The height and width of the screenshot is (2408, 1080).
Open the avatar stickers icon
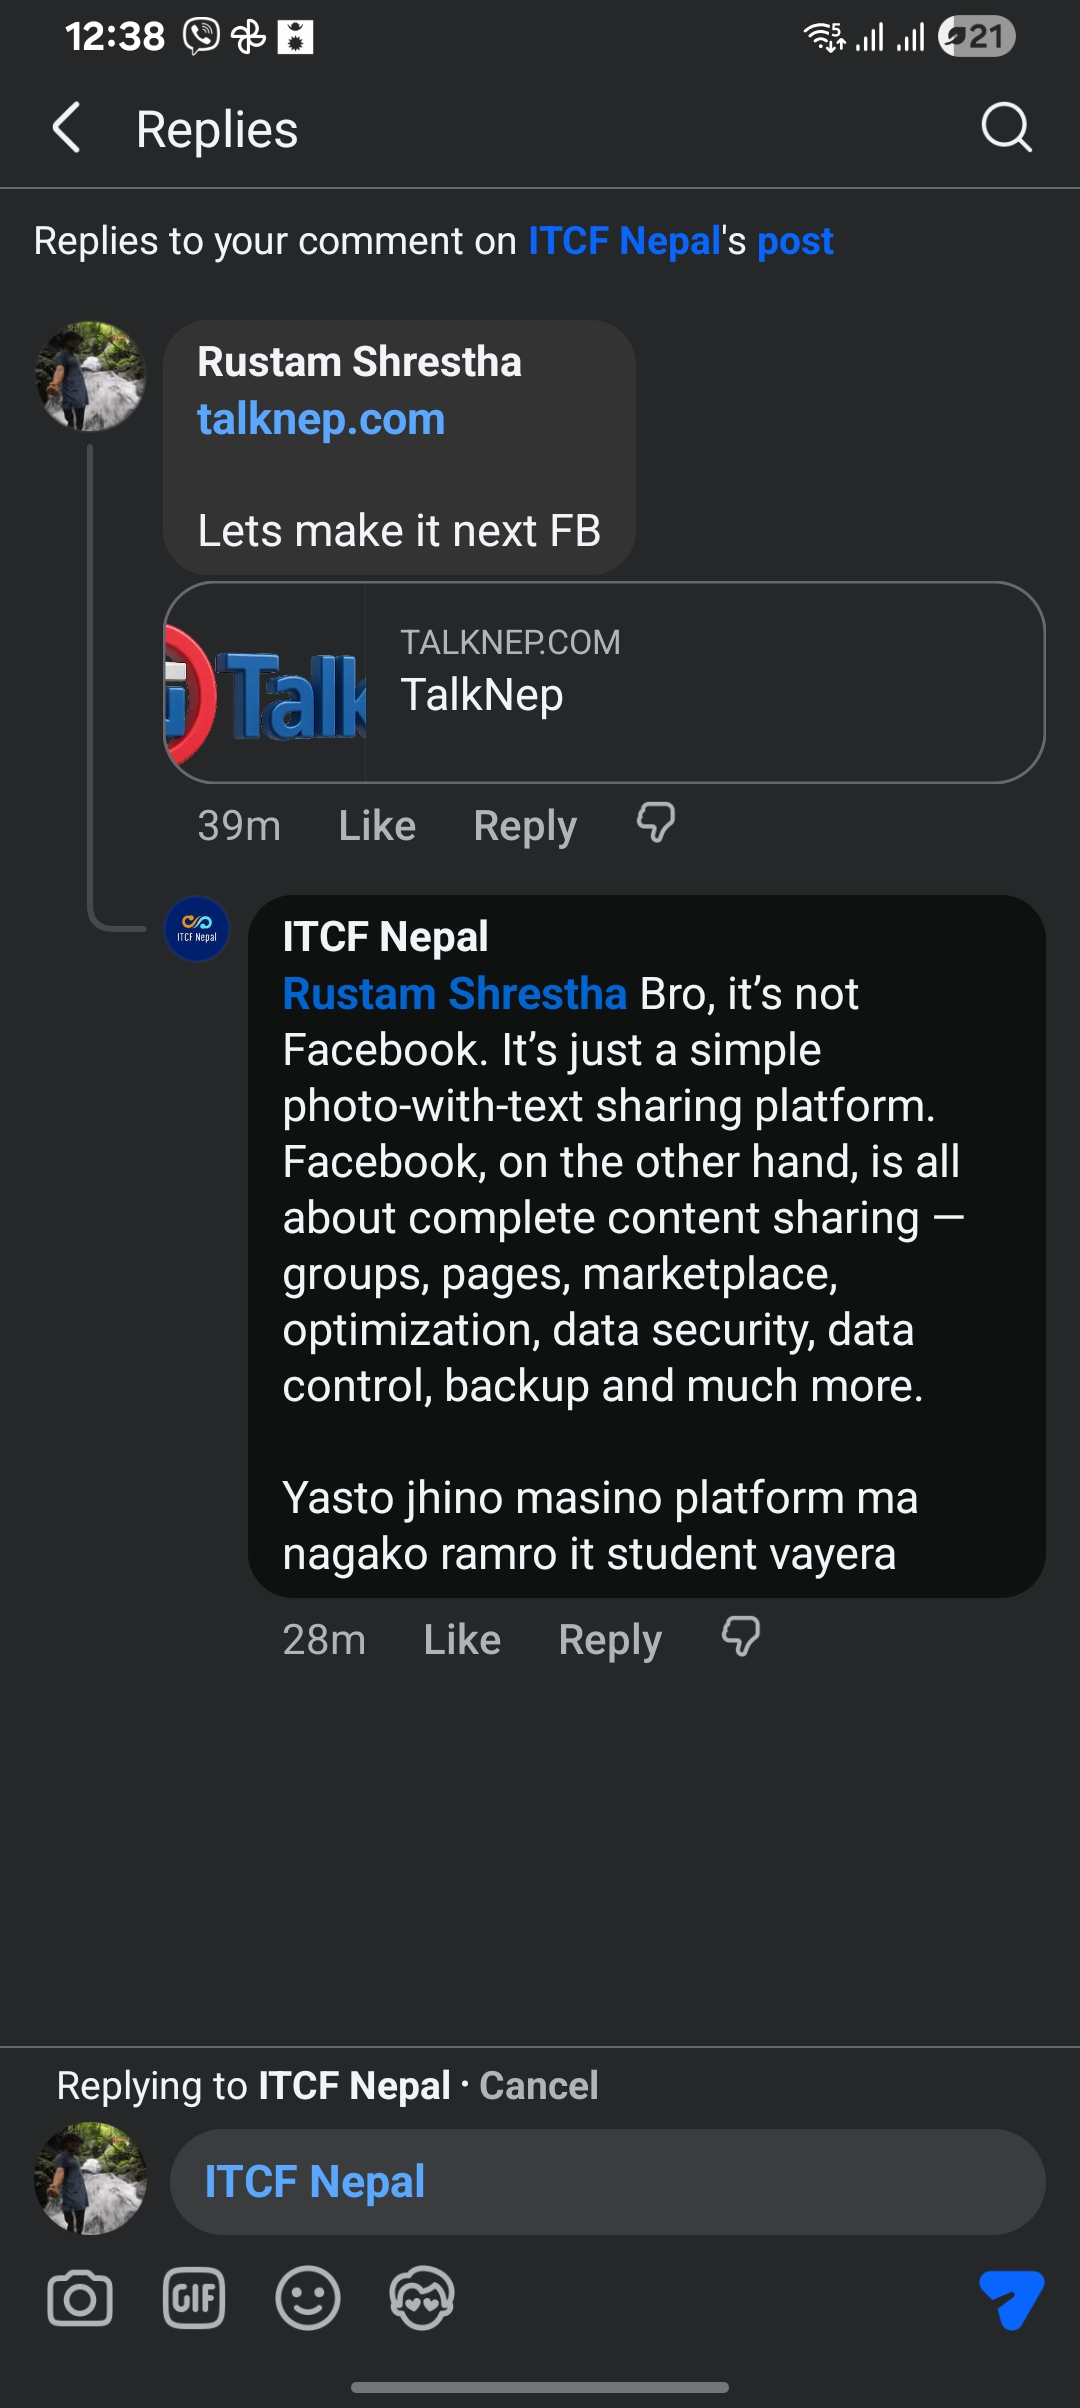(422, 2298)
